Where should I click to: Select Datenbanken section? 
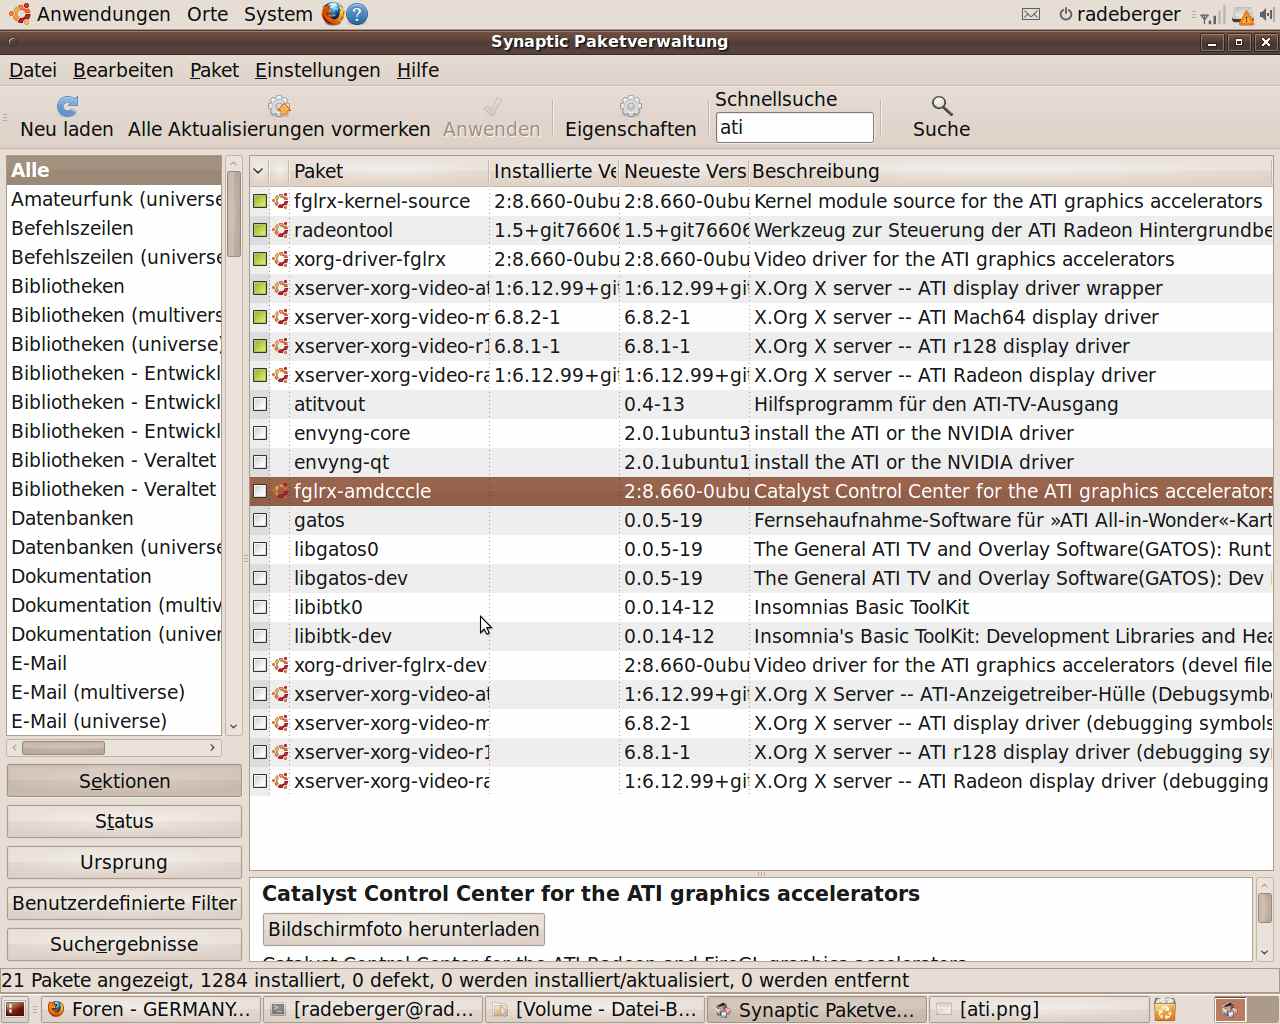pos(114,518)
